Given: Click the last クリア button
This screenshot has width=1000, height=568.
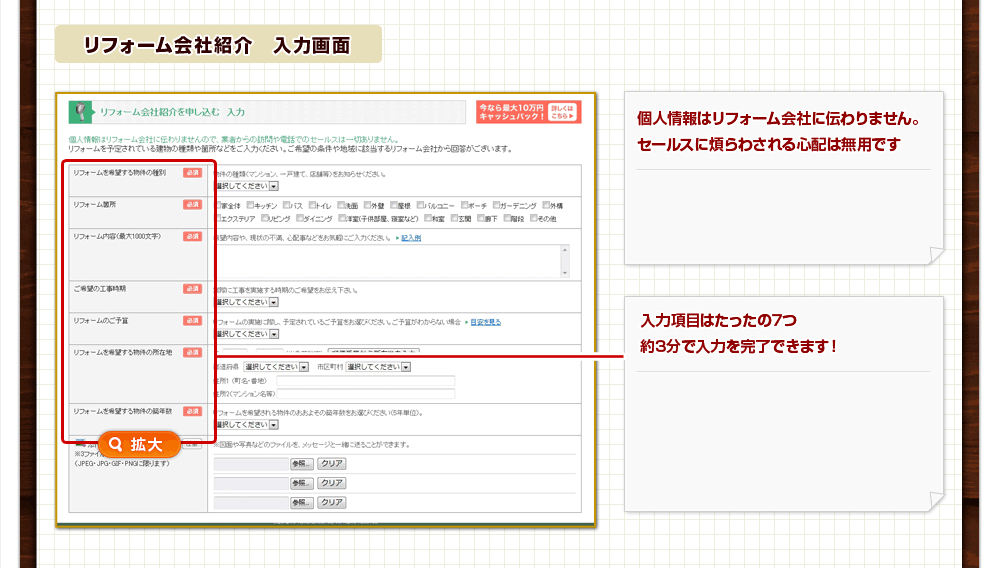Looking at the screenshot, I should 331,502.
